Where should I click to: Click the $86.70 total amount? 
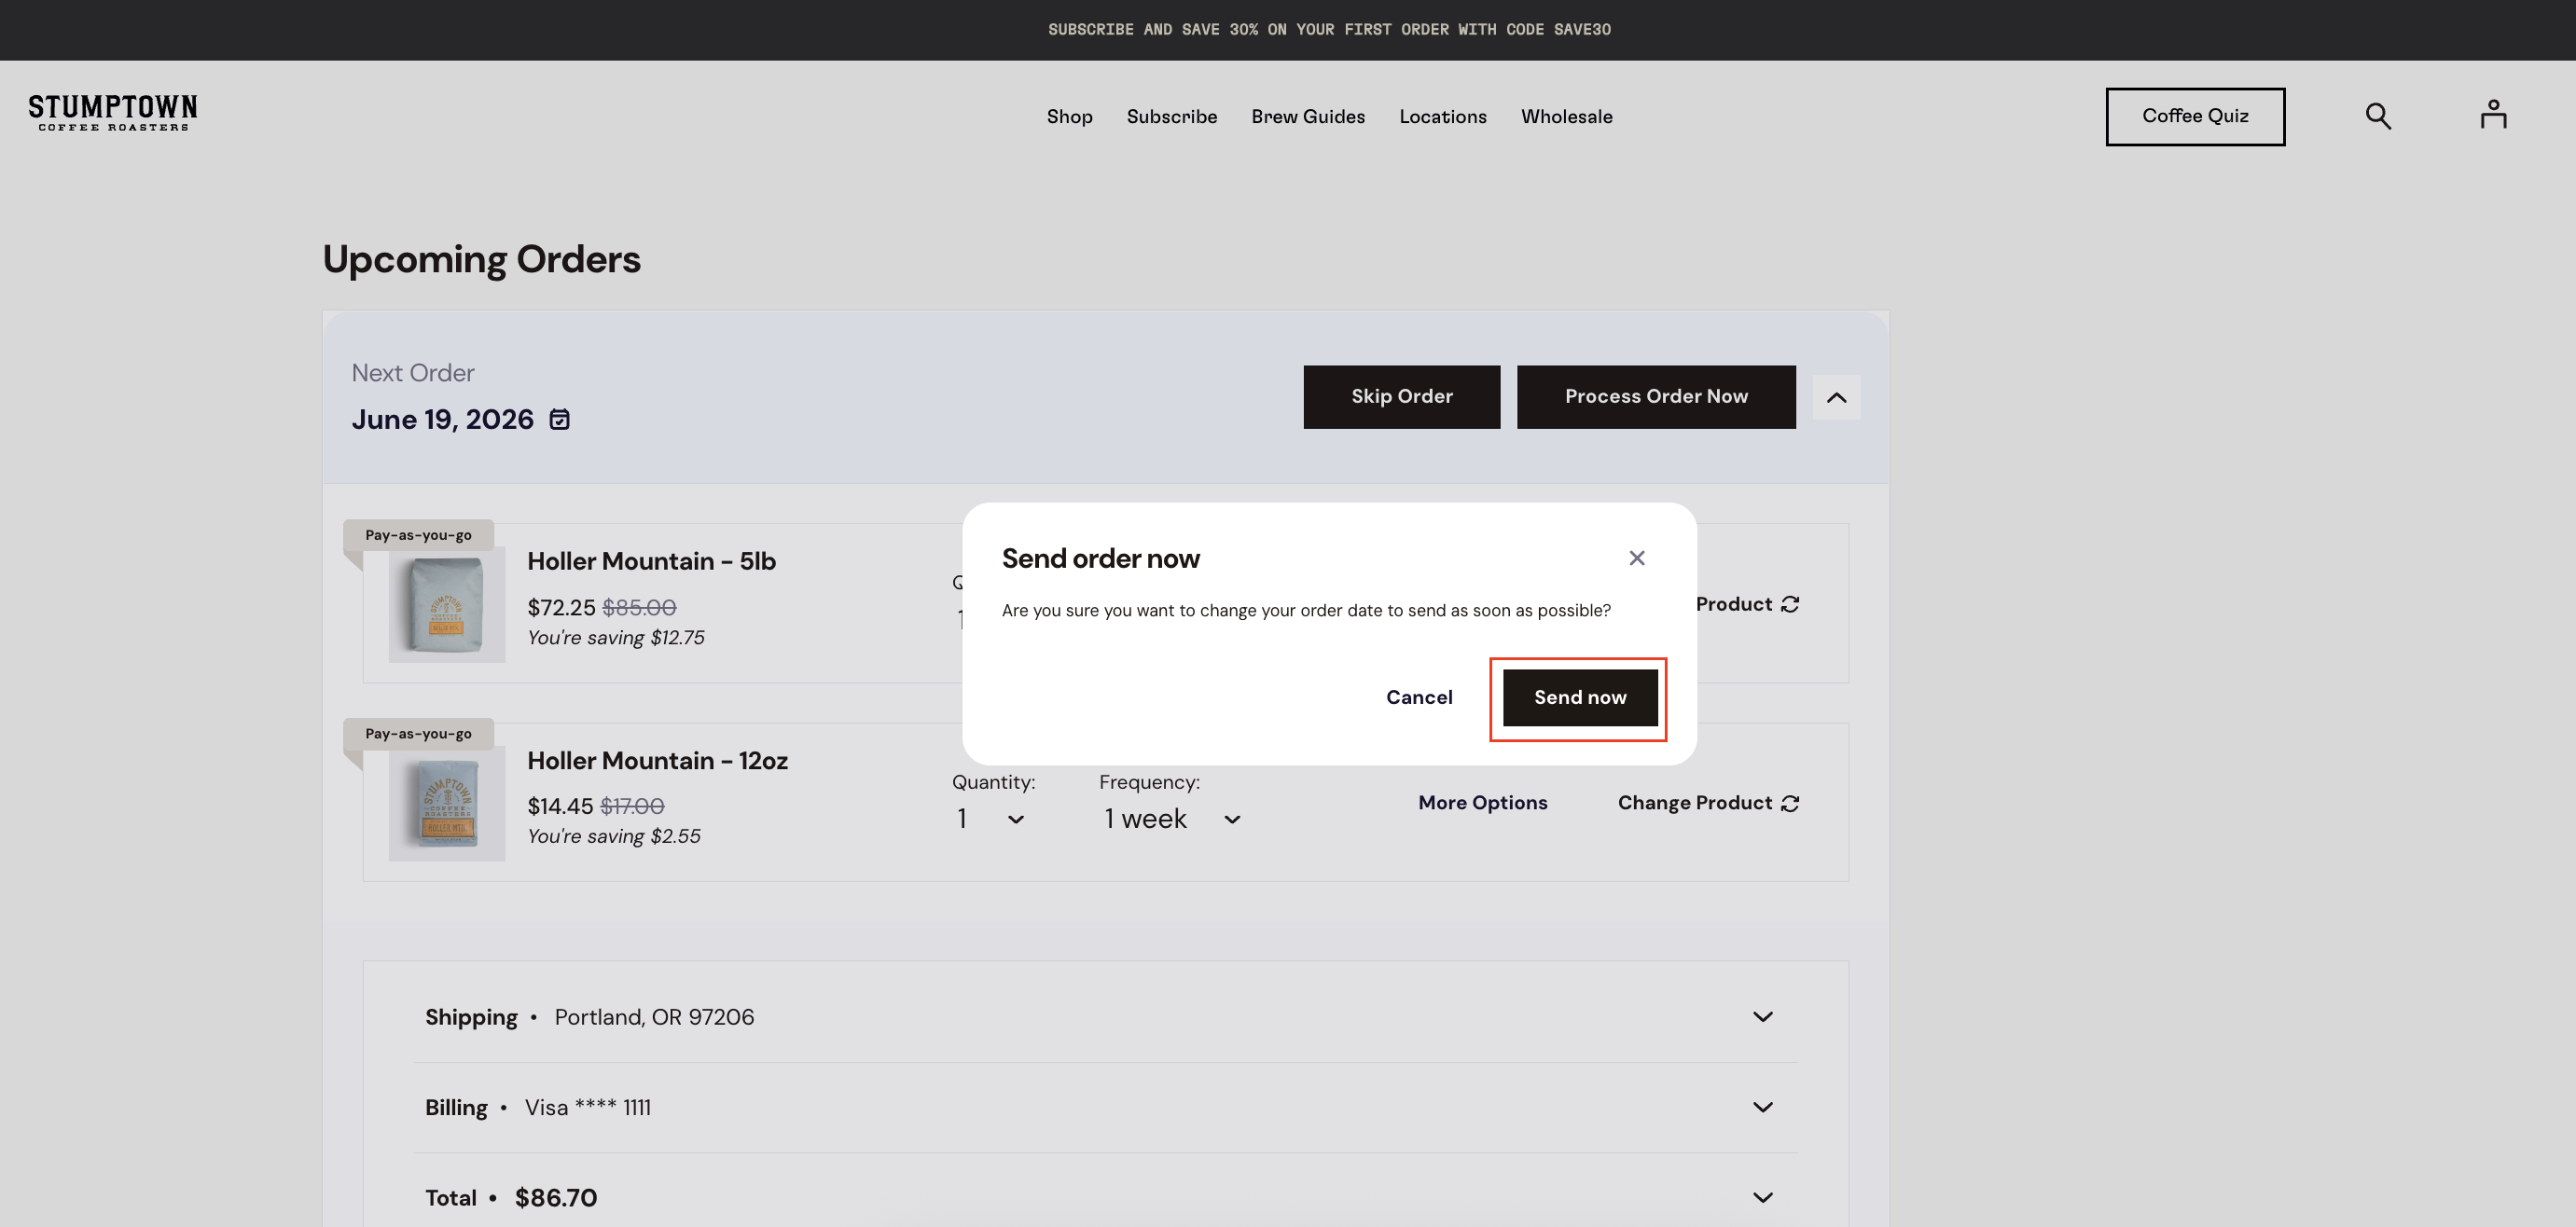coord(556,1198)
